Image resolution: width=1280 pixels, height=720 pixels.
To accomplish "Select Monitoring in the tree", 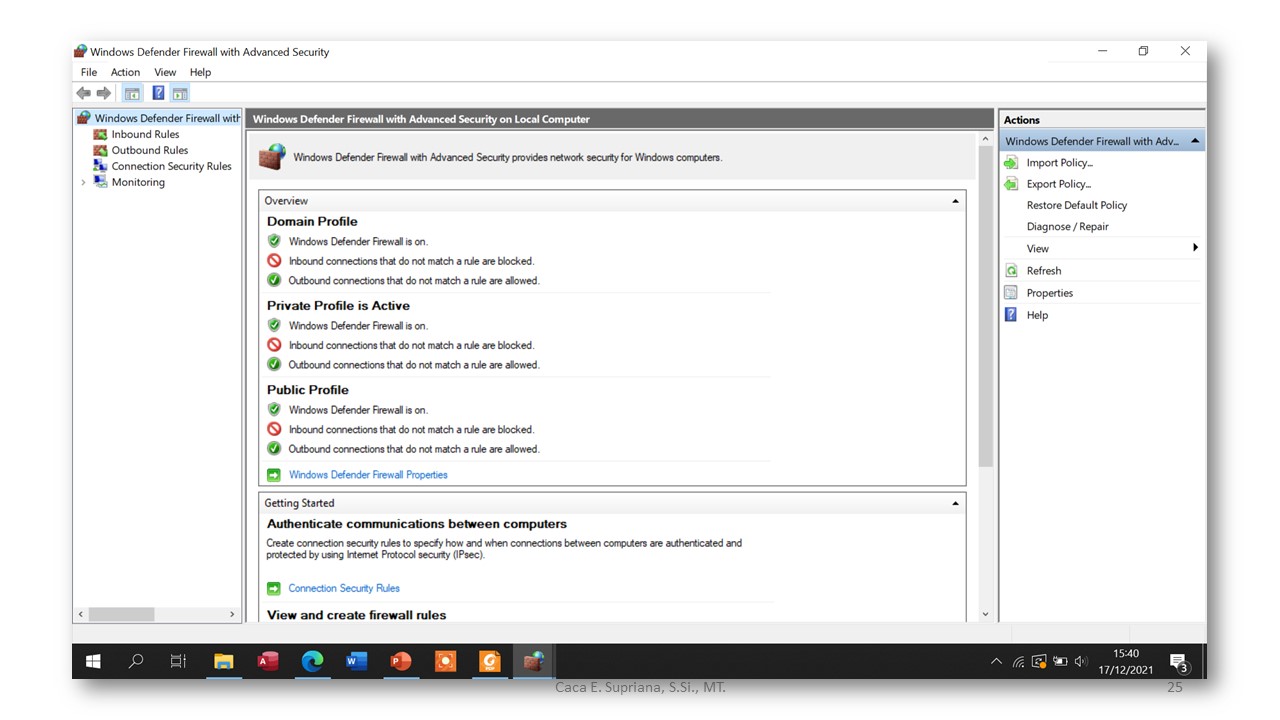I will (x=138, y=182).
